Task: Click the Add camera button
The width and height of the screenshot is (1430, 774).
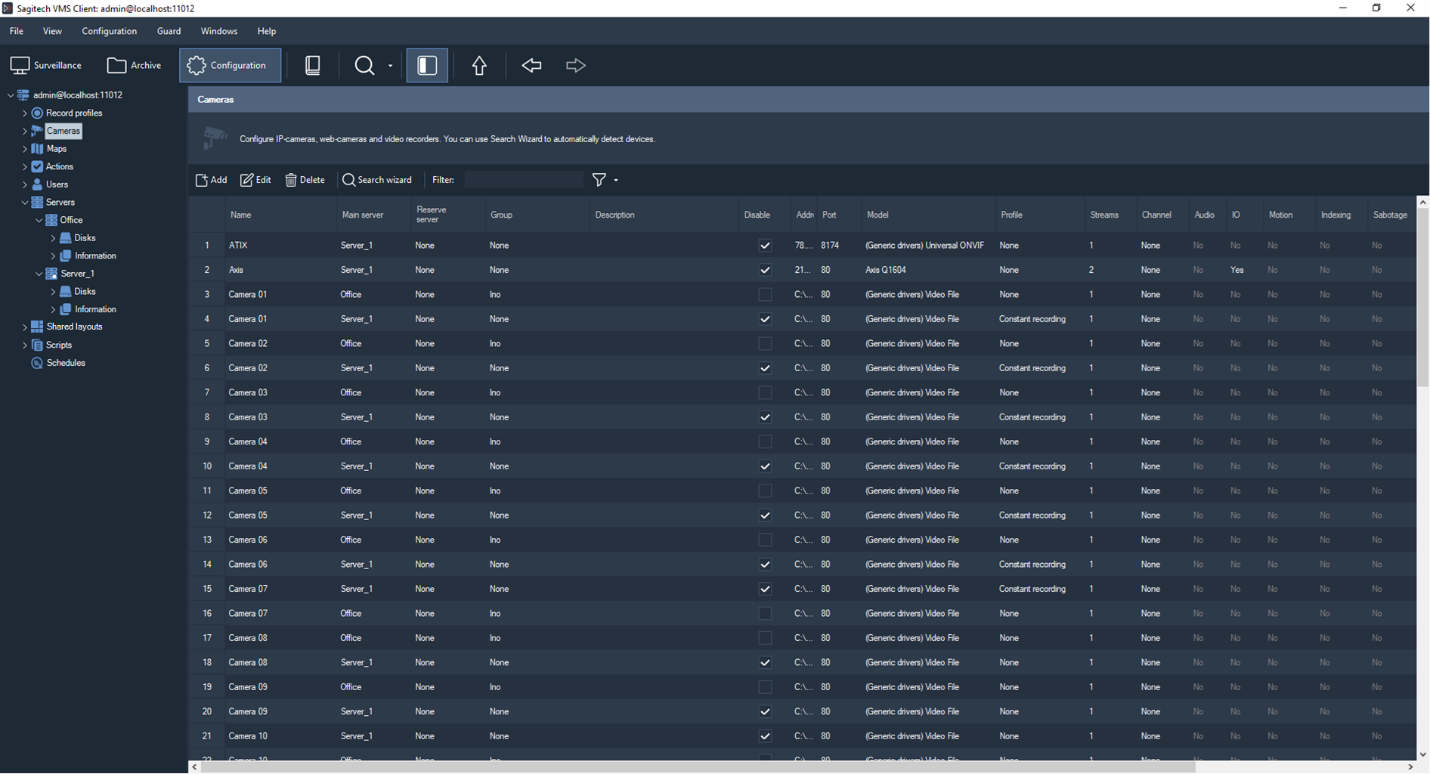Action: tap(211, 180)
